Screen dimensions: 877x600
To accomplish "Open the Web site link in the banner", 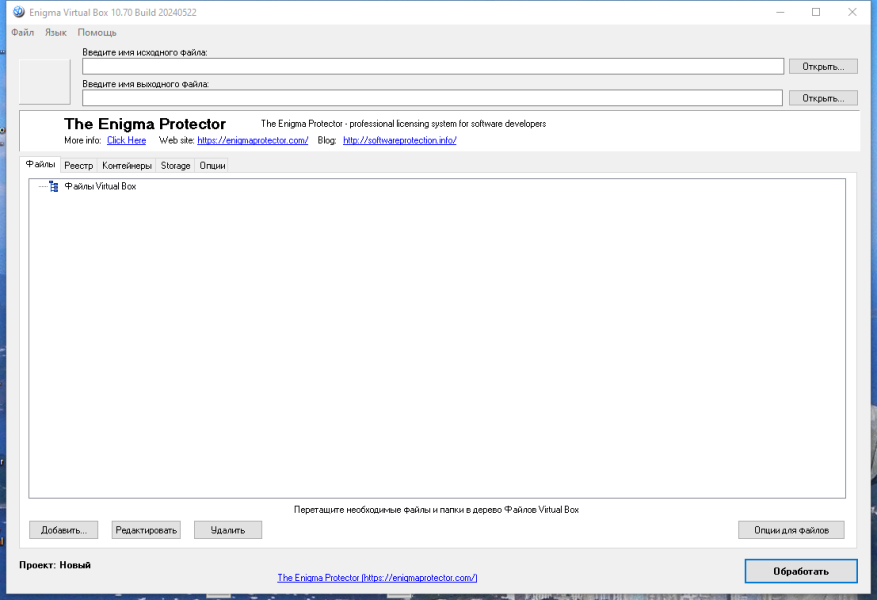I will (253, 140).
